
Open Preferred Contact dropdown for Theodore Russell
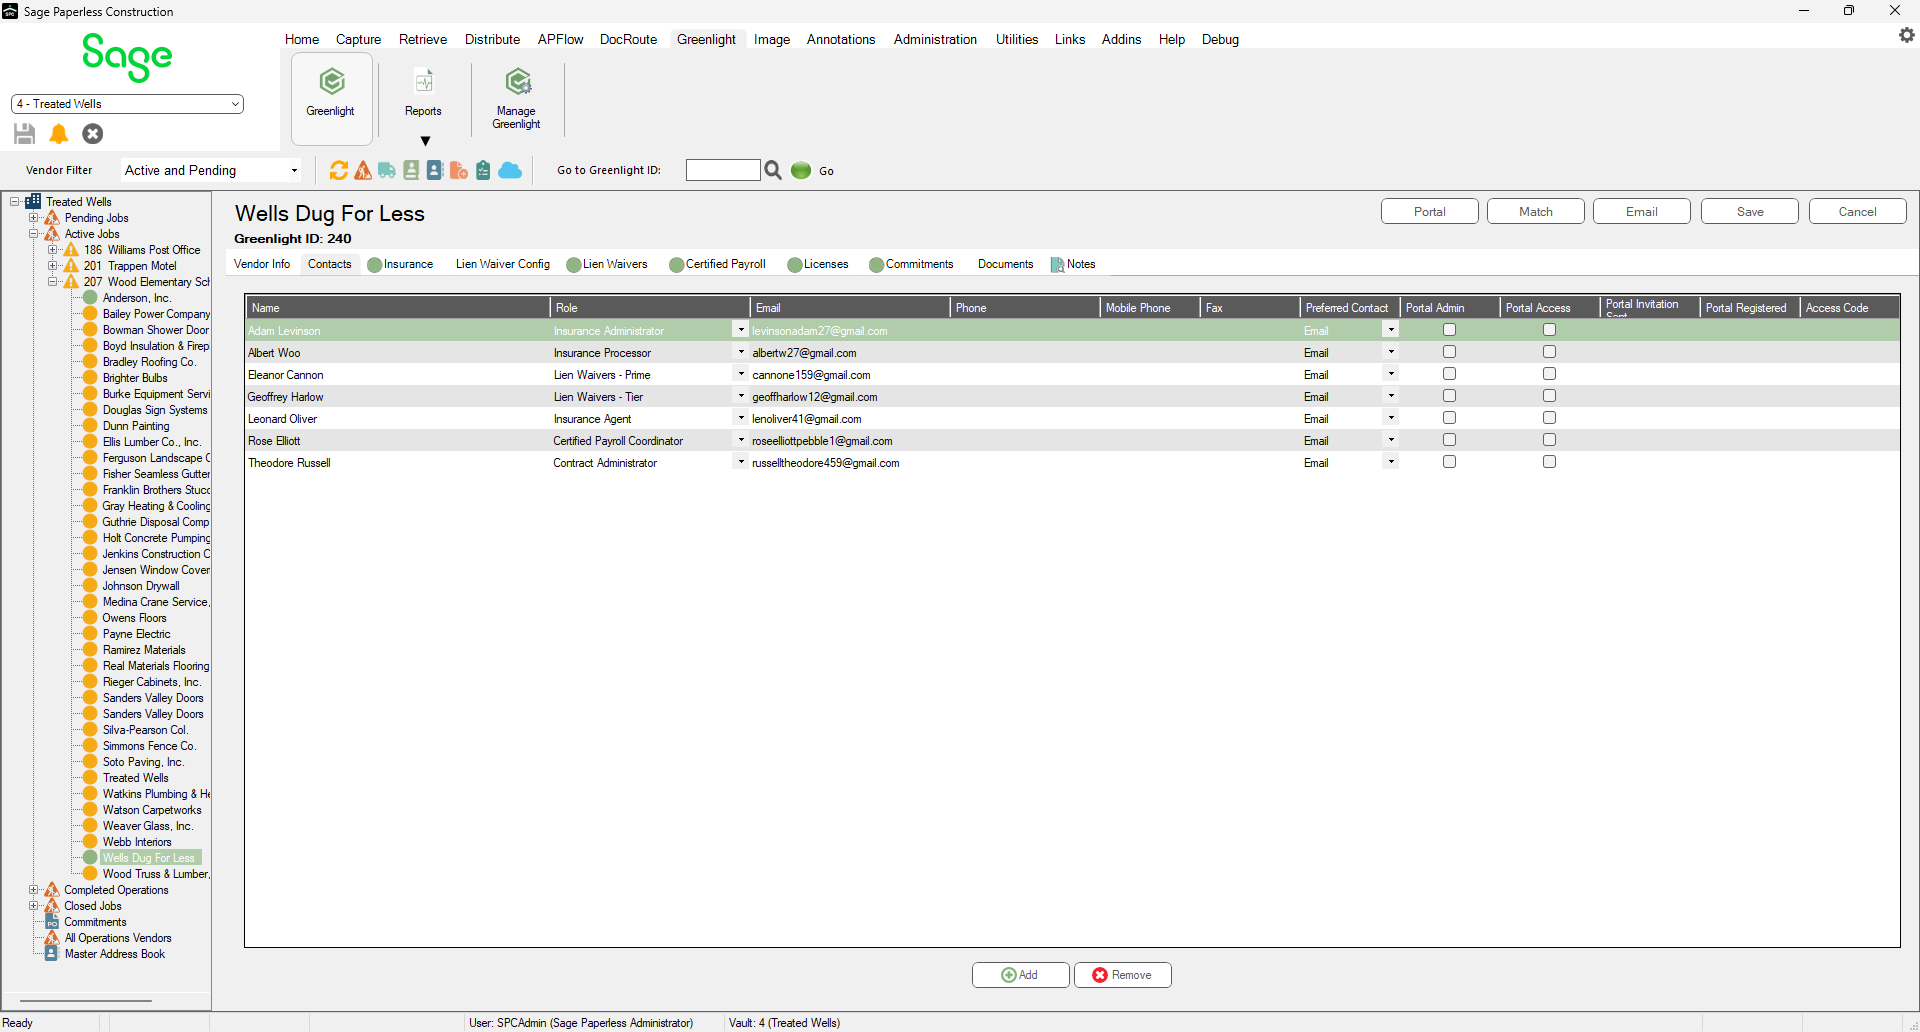(1391, 462)
